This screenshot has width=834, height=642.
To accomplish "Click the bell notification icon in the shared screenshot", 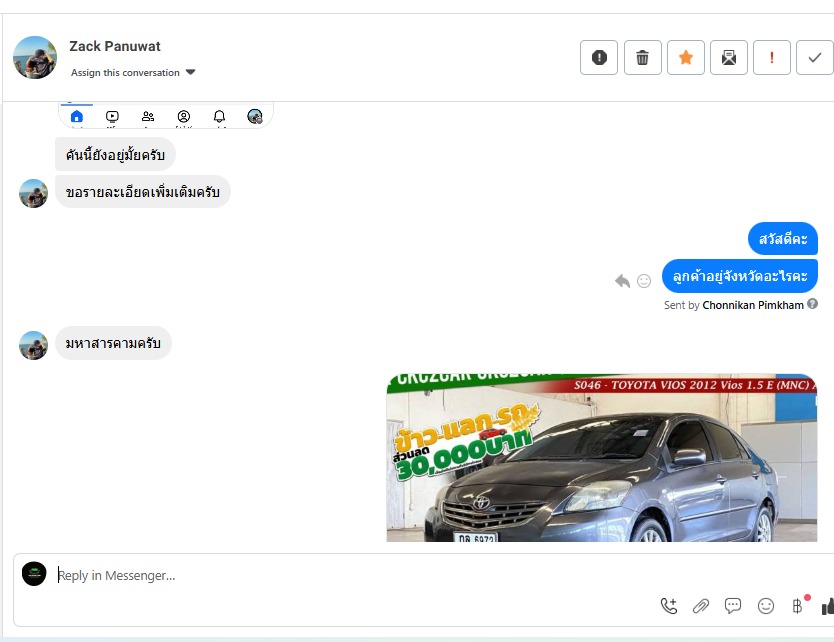I will coord(219,116).
